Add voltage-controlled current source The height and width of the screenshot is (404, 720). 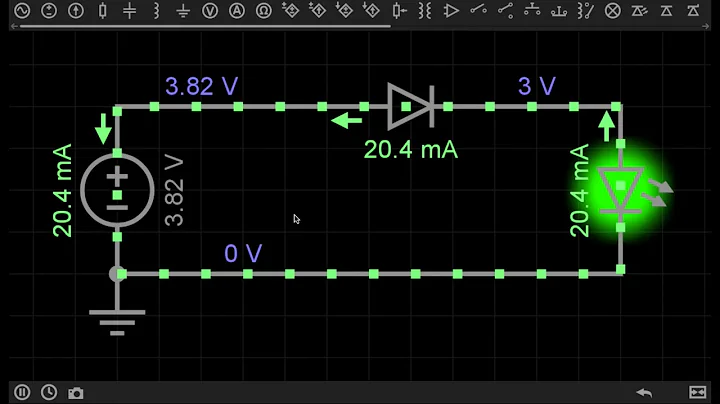tap(317, 11)
